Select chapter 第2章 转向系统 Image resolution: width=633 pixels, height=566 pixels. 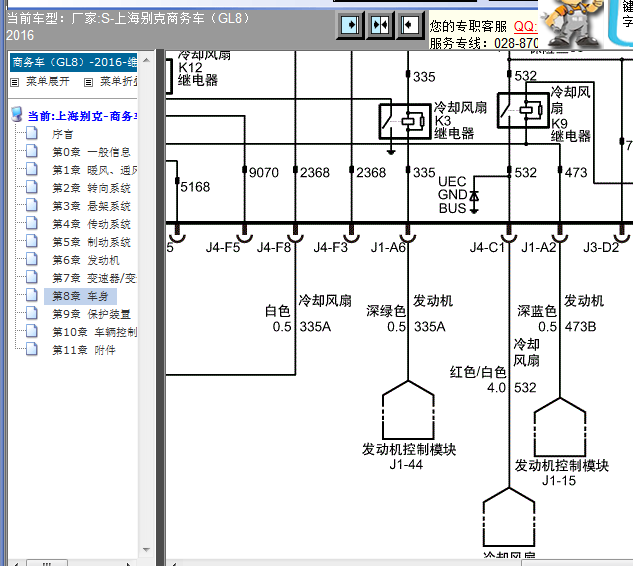point(91,188)
